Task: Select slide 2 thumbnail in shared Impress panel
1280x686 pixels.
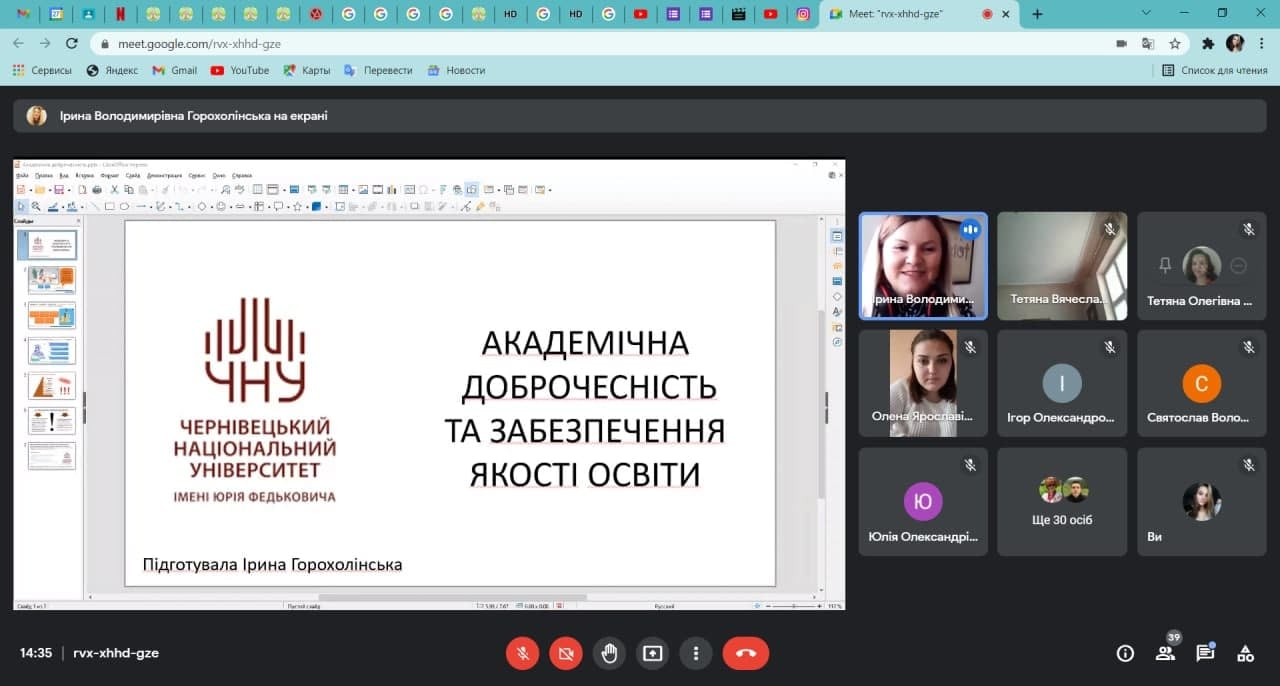Action: [52, 280]
